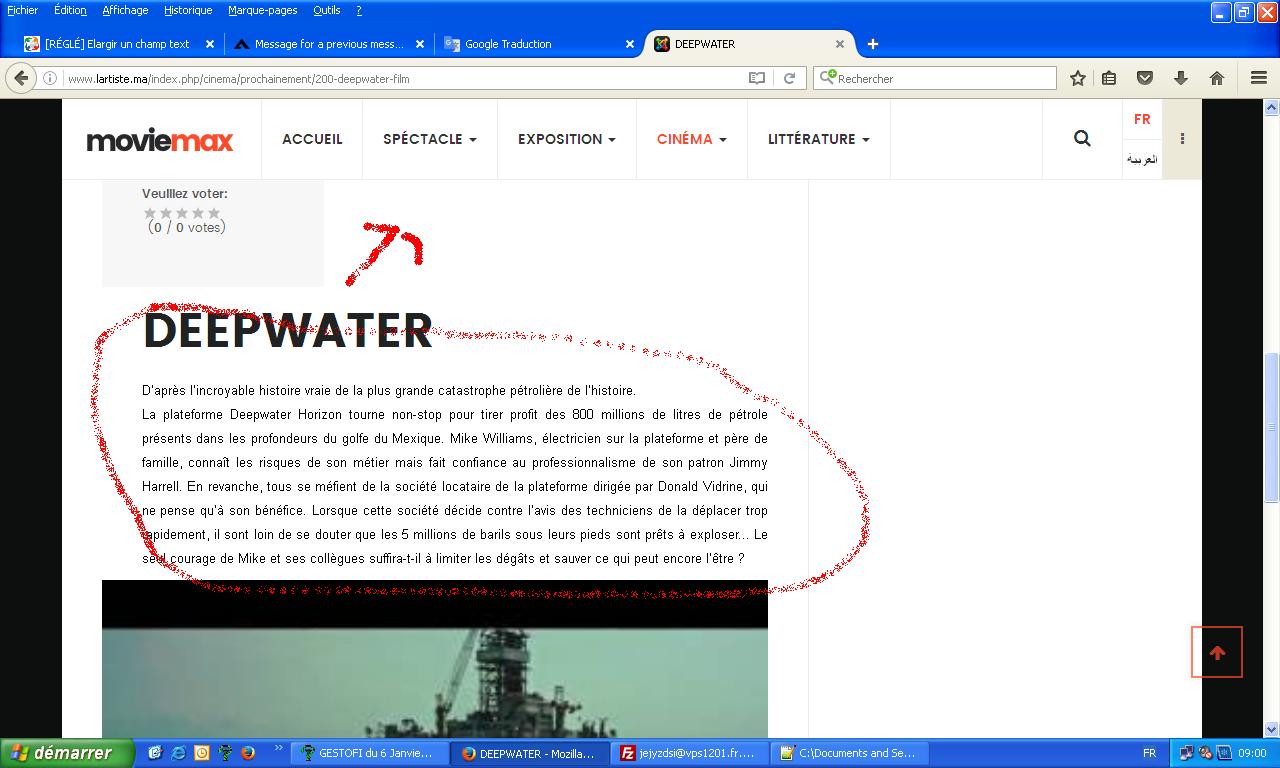Expand the LITTÉRATURE dropdown menu

coord(819,139)
